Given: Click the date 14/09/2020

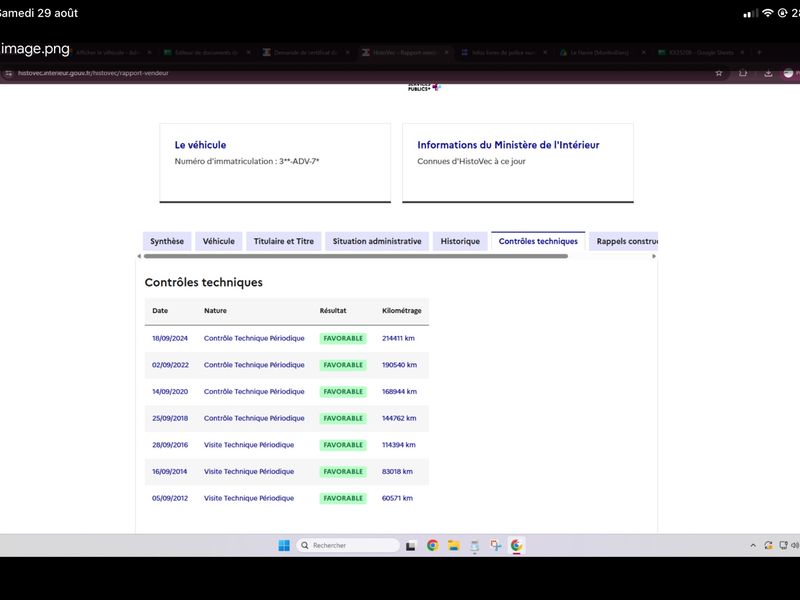Looking at the screenshot, I should pos(170,391).
